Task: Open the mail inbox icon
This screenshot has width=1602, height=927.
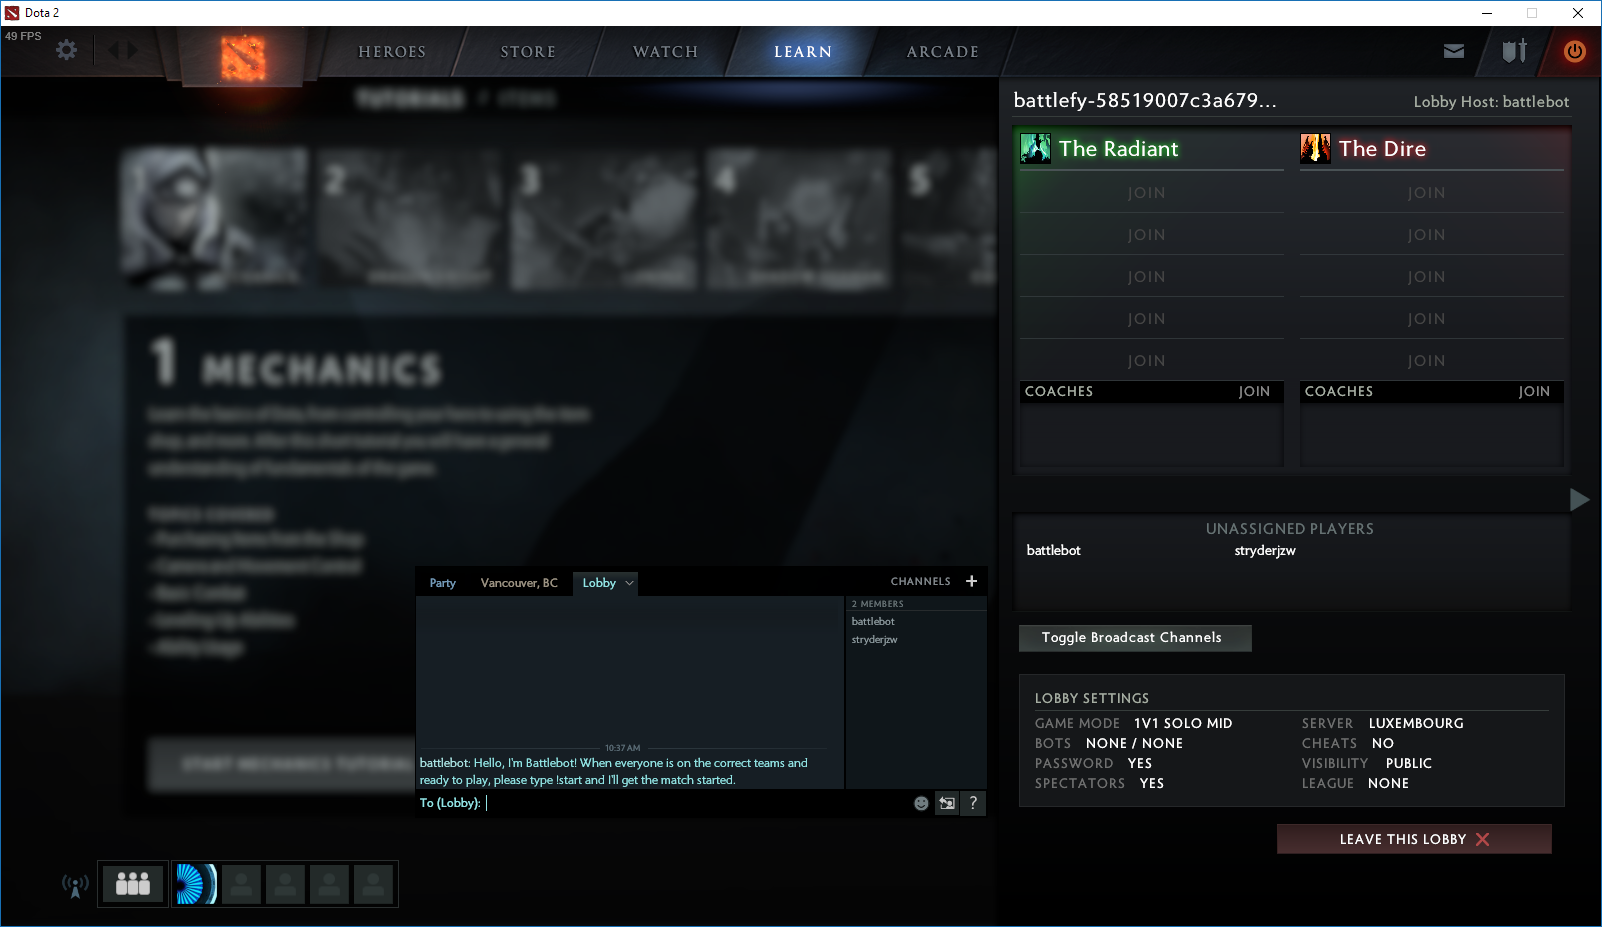Action: click(x=1454, y=51)
